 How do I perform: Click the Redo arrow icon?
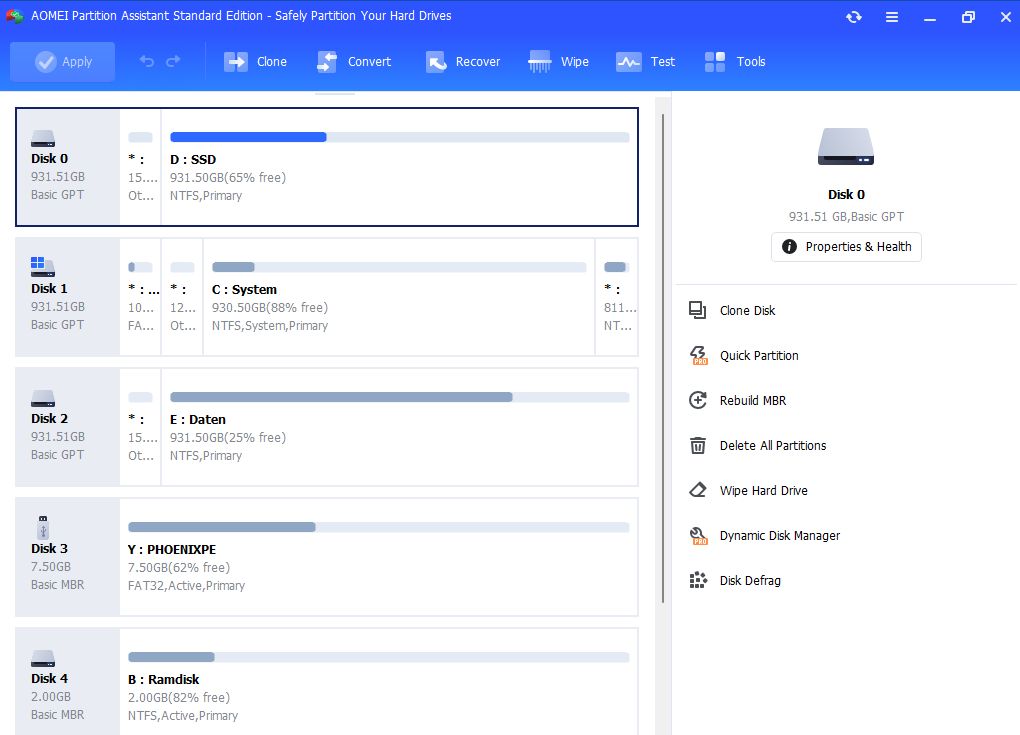(x=173, y=62)
